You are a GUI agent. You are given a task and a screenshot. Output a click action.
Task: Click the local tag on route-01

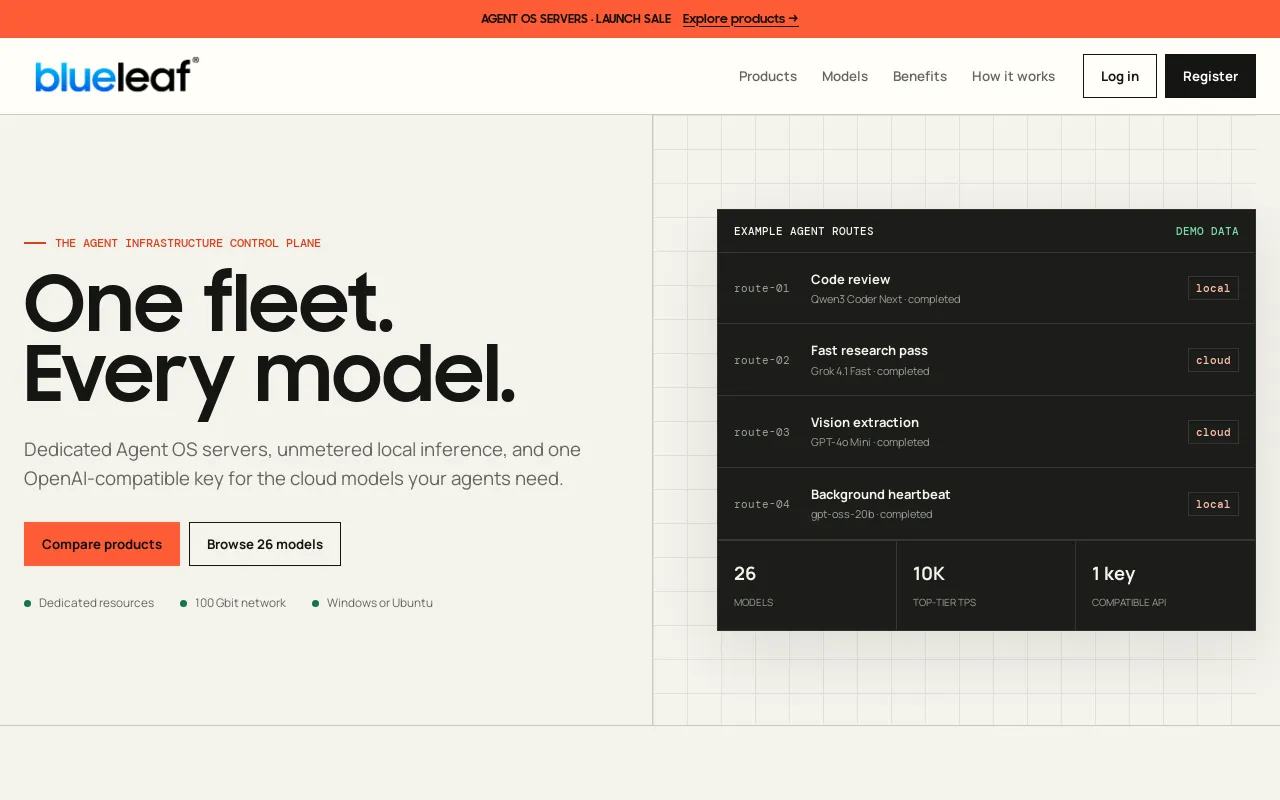coord(1213,288)
